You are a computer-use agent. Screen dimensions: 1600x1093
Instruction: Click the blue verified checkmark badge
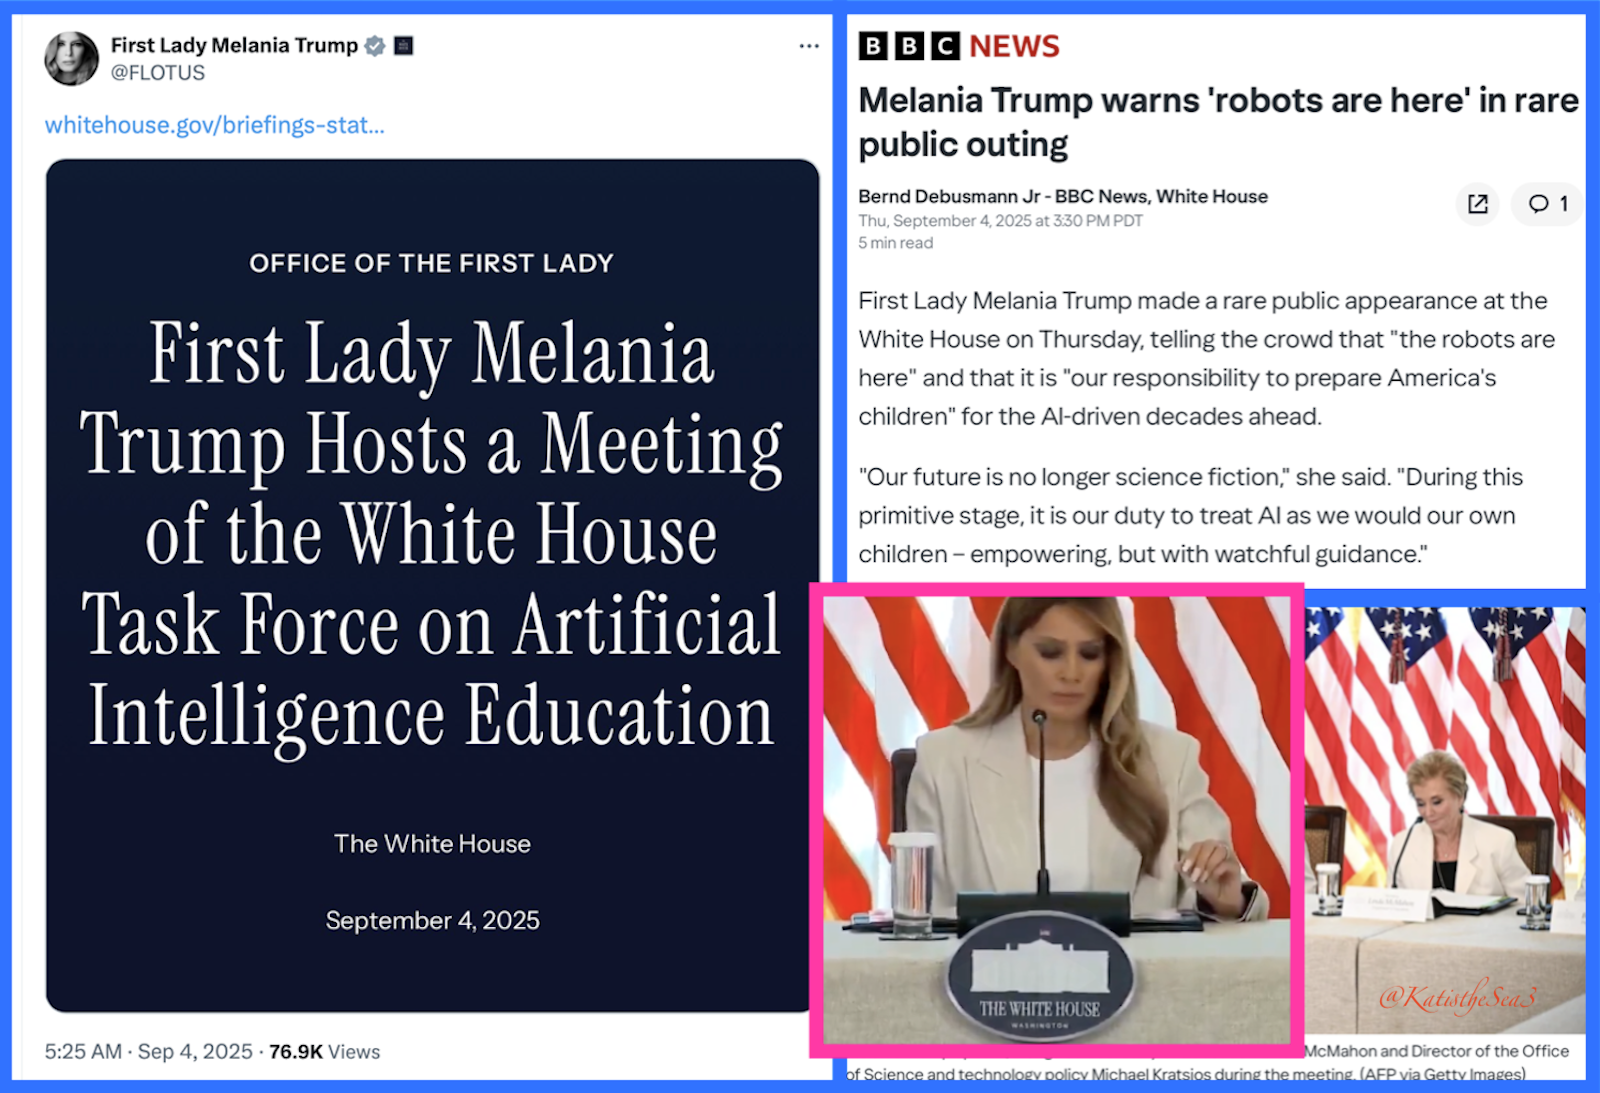(x=375, y=46)
